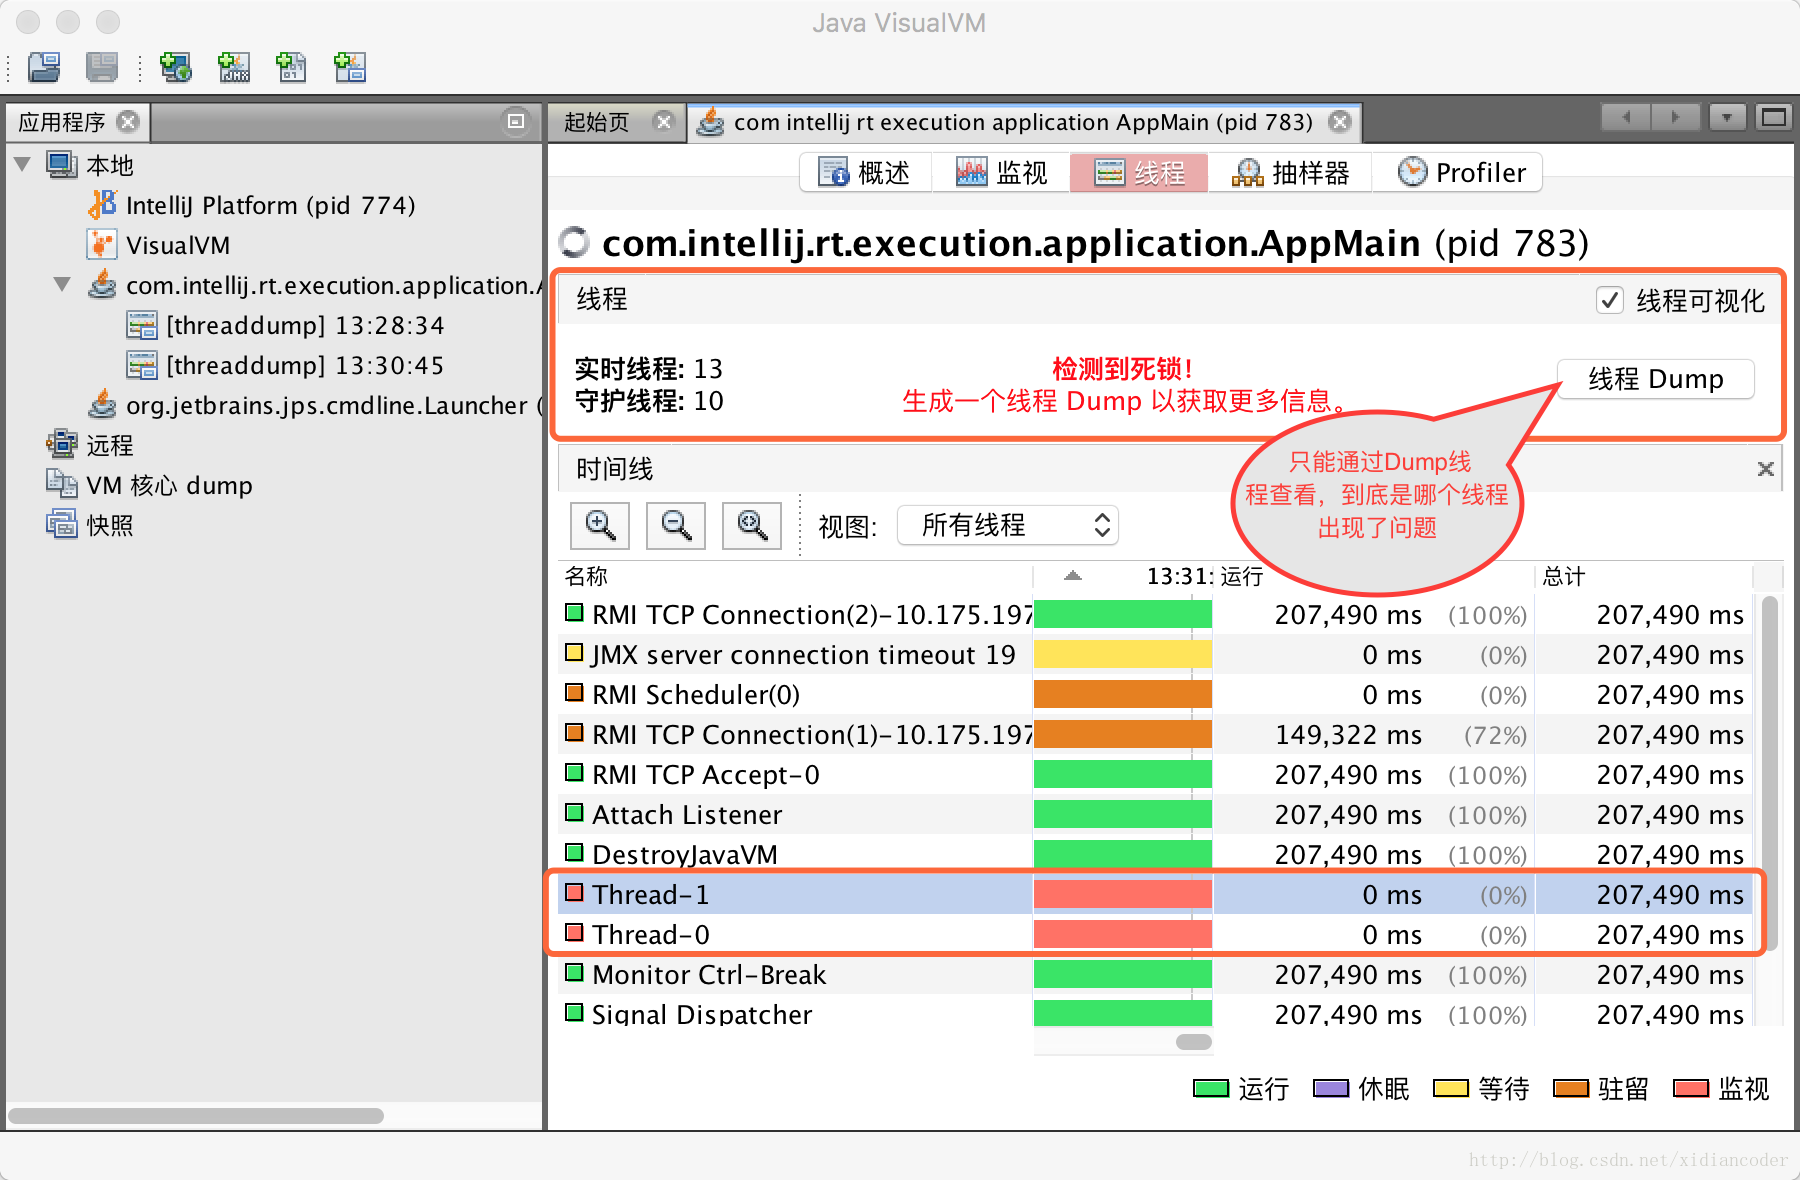The width and height of the screenshot is (1800, 1180).
Task: Select the Attach Listener thread row
Action: (x=1155, y=814)
